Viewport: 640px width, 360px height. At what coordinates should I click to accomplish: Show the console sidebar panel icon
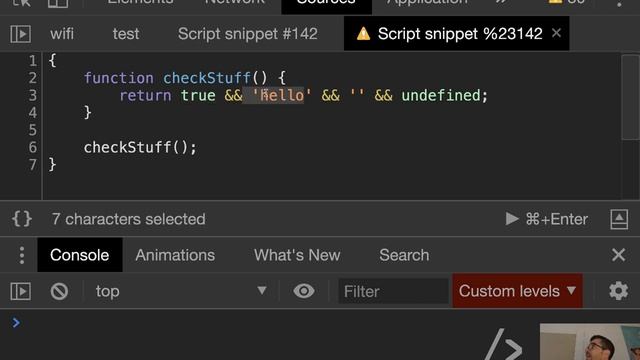coord(20,291)
